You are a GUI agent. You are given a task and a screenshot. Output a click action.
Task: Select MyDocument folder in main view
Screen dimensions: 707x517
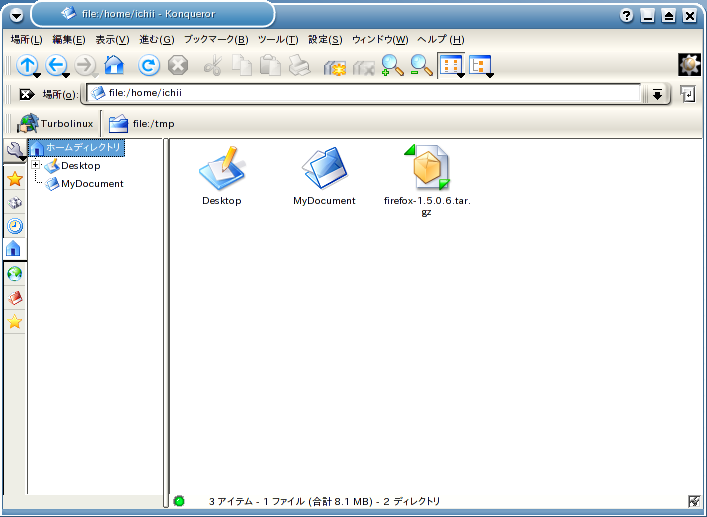coord(324,176)
